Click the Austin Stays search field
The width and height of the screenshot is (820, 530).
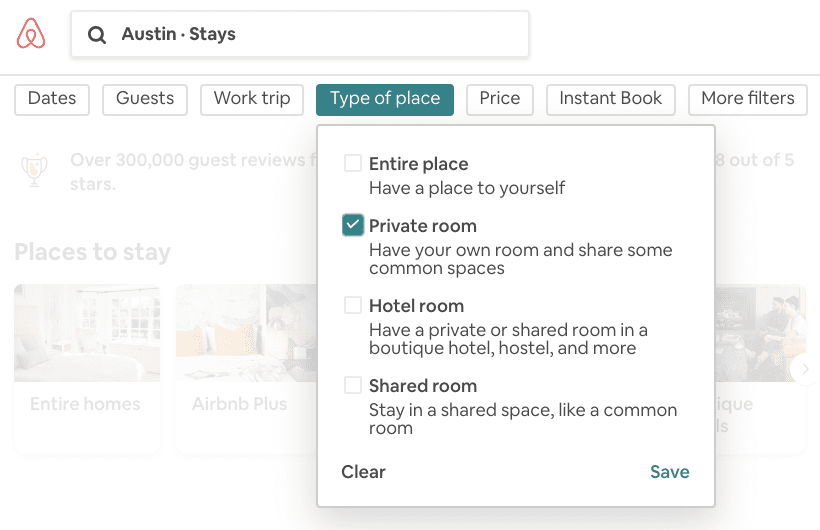300,34
